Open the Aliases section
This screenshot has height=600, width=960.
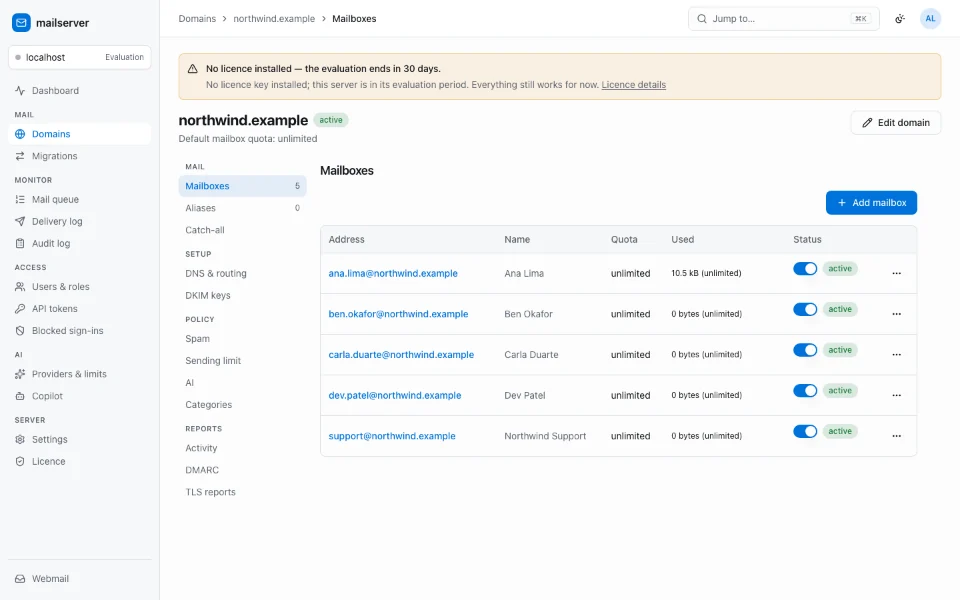(242, 208)
